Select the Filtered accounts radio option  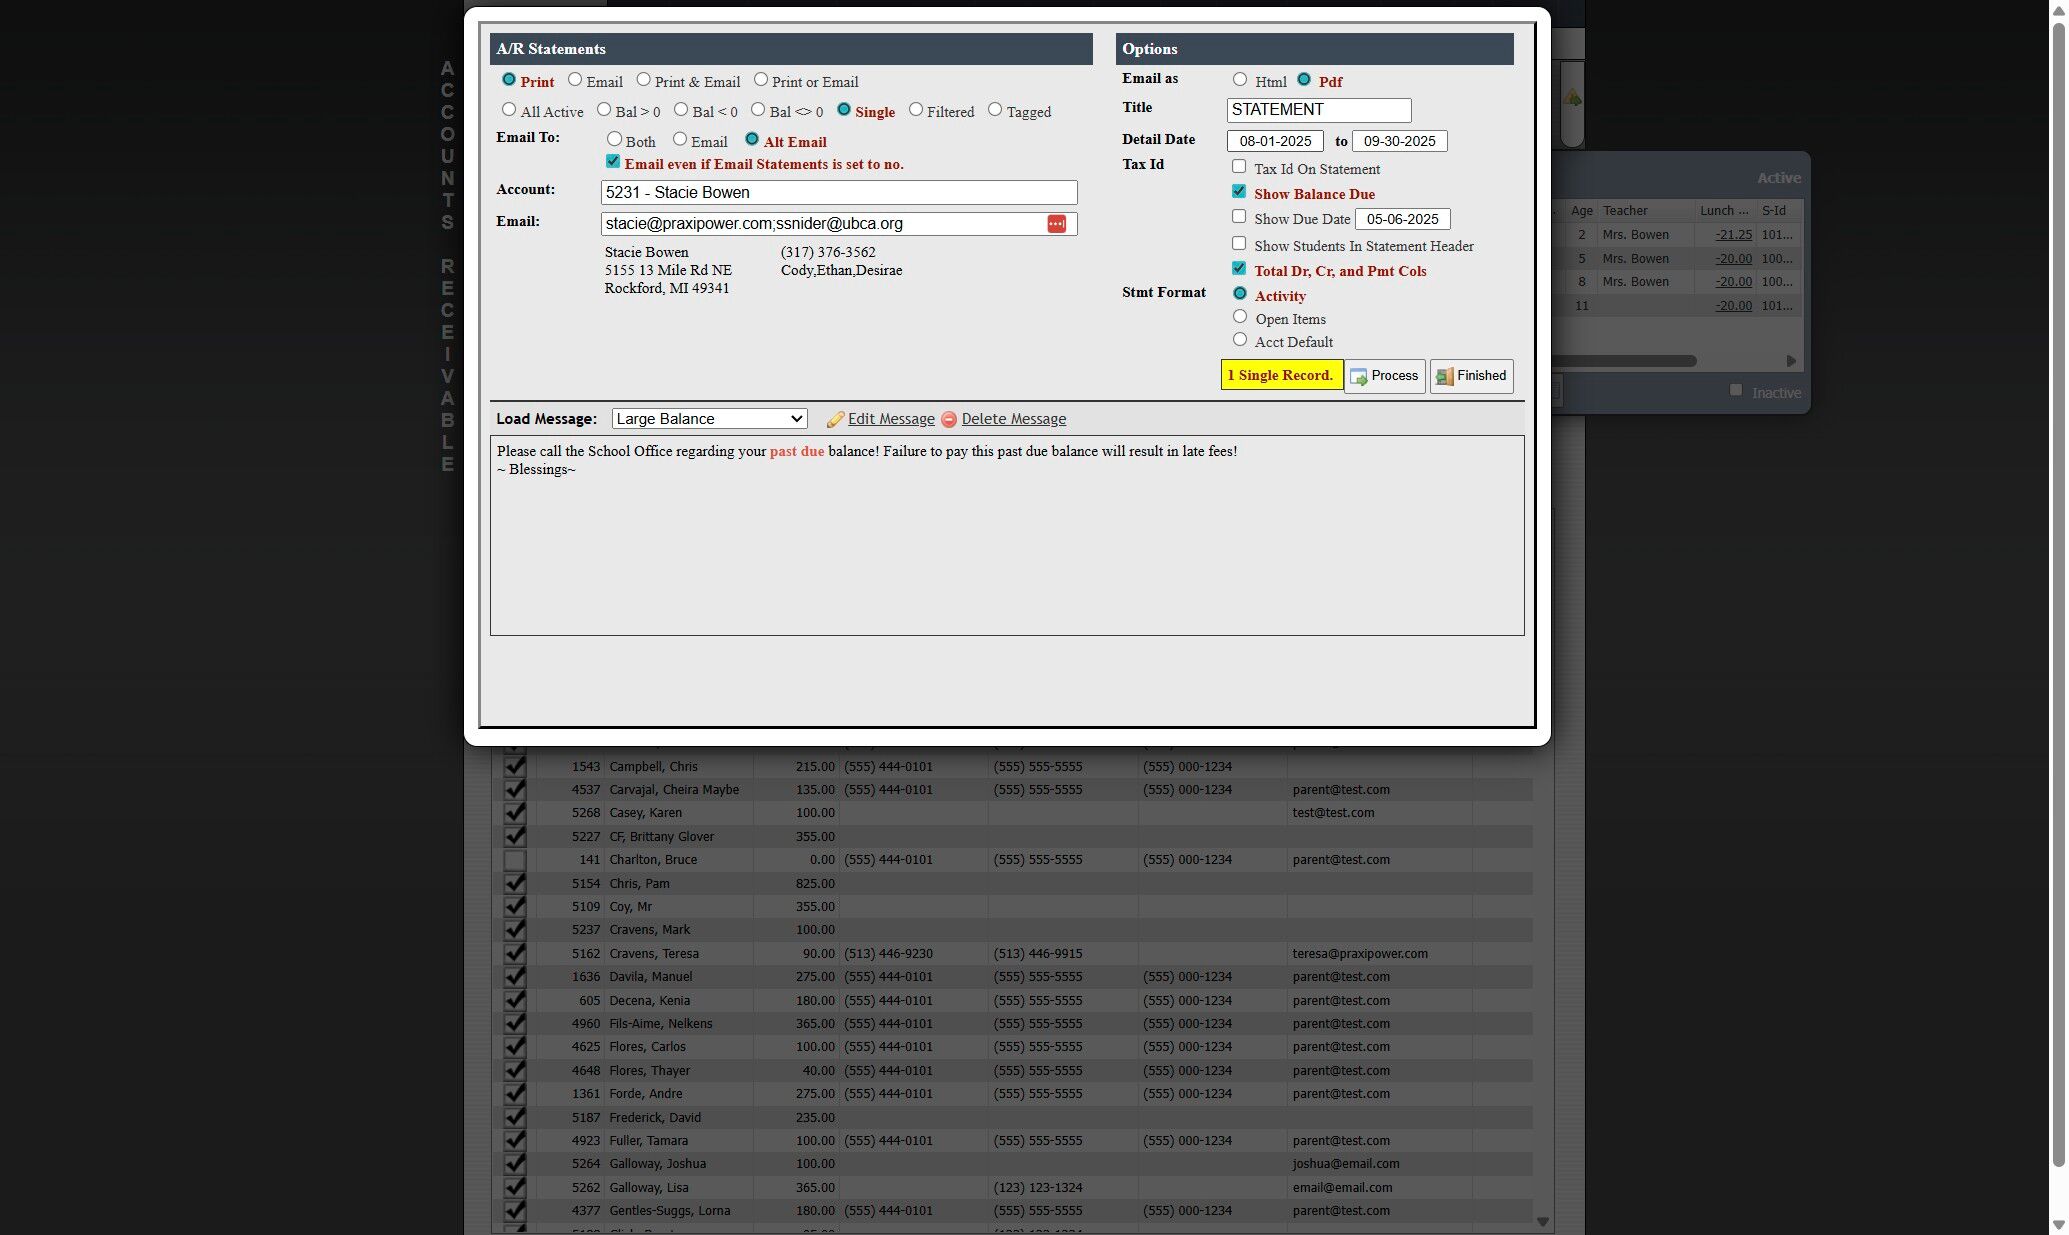click(916, 110)
